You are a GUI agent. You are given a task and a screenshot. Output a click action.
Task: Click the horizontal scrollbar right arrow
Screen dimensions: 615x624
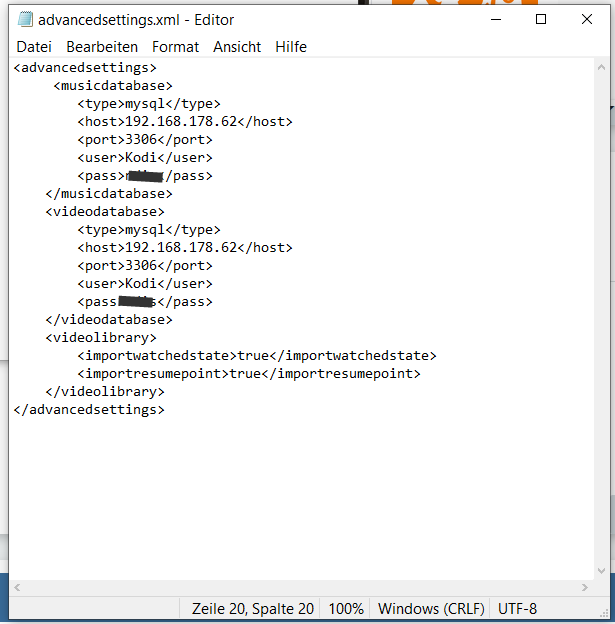click(585, 587)
